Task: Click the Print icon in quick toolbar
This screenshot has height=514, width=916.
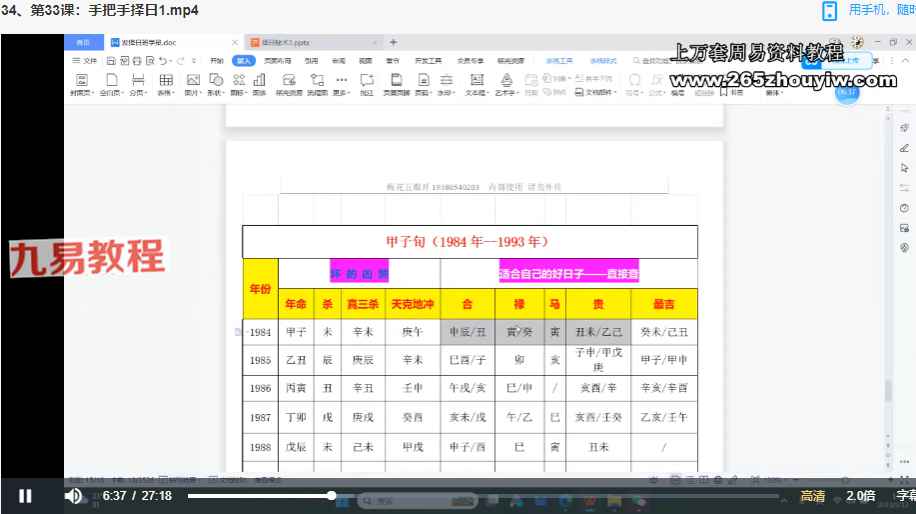Action: tap(137, 61)
